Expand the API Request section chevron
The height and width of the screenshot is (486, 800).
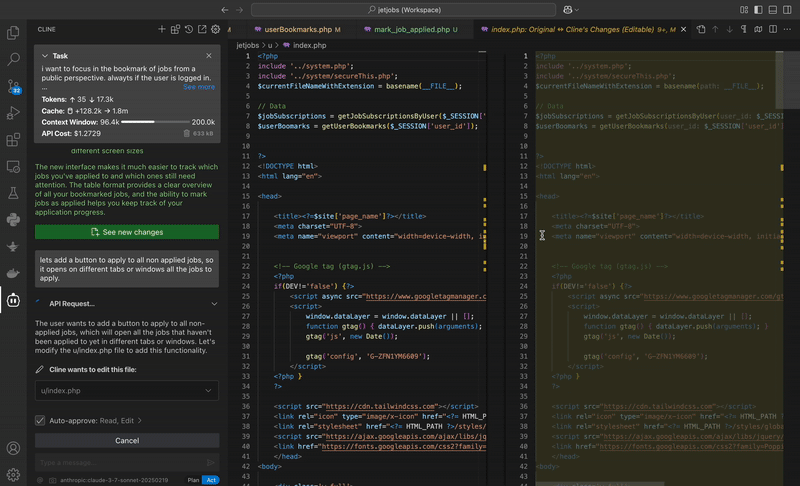pyautogui.click(x=214, y=303)
